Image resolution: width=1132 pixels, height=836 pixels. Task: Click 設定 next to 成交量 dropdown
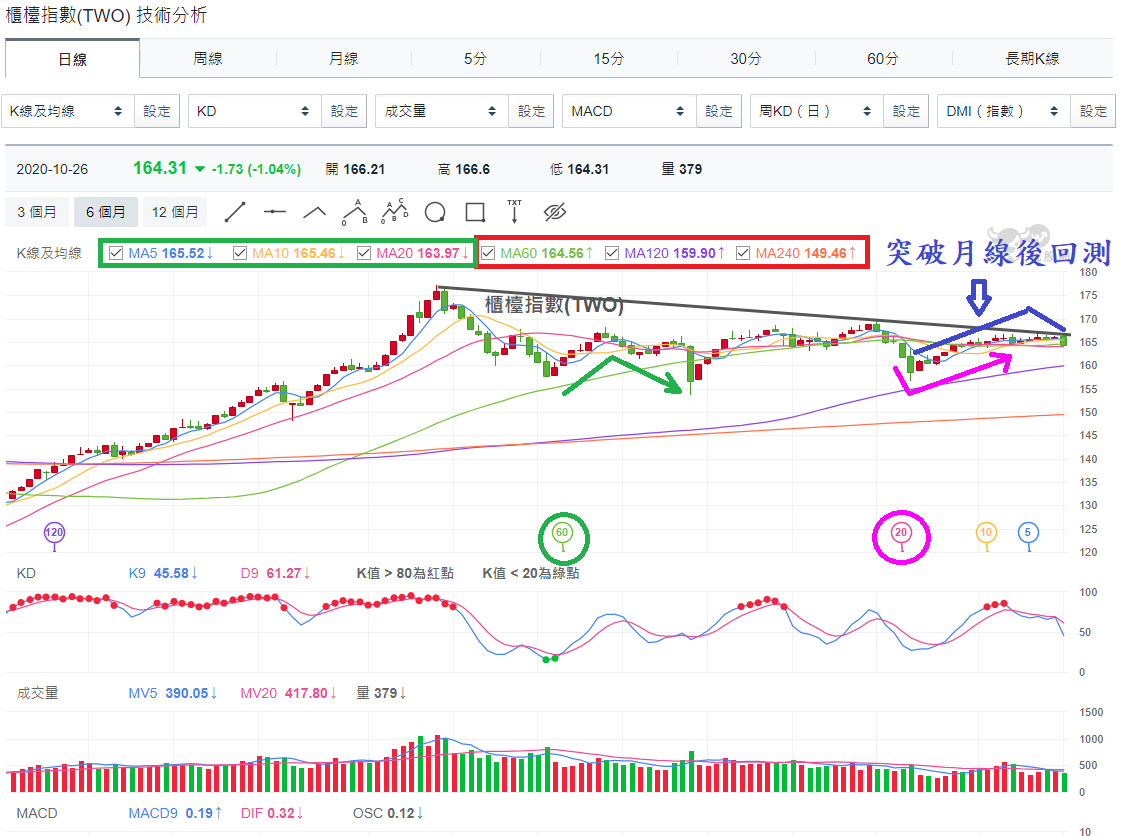tap(531, 111)
